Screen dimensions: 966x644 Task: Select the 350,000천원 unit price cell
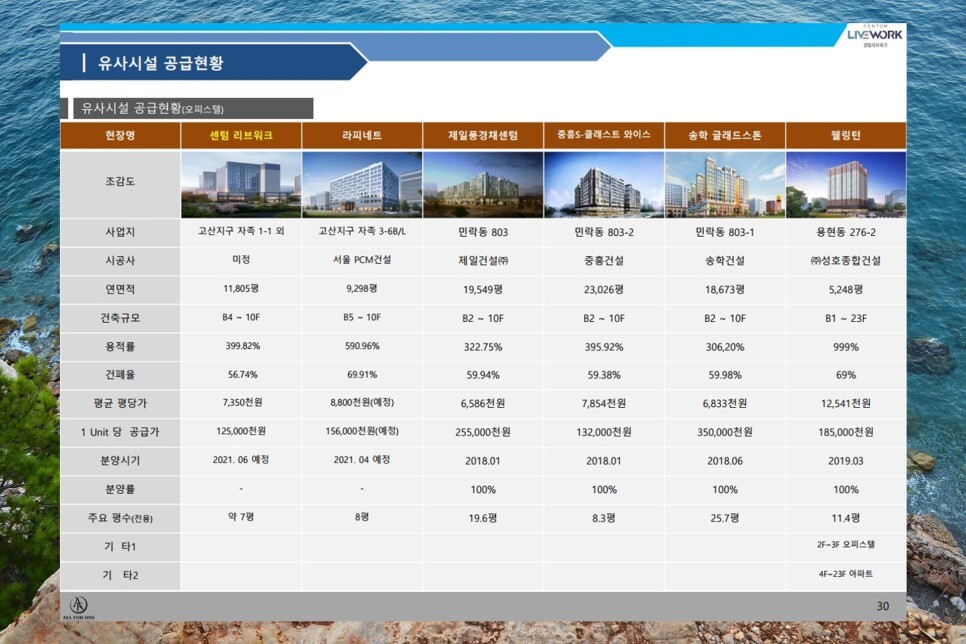[x=724, y=432]
